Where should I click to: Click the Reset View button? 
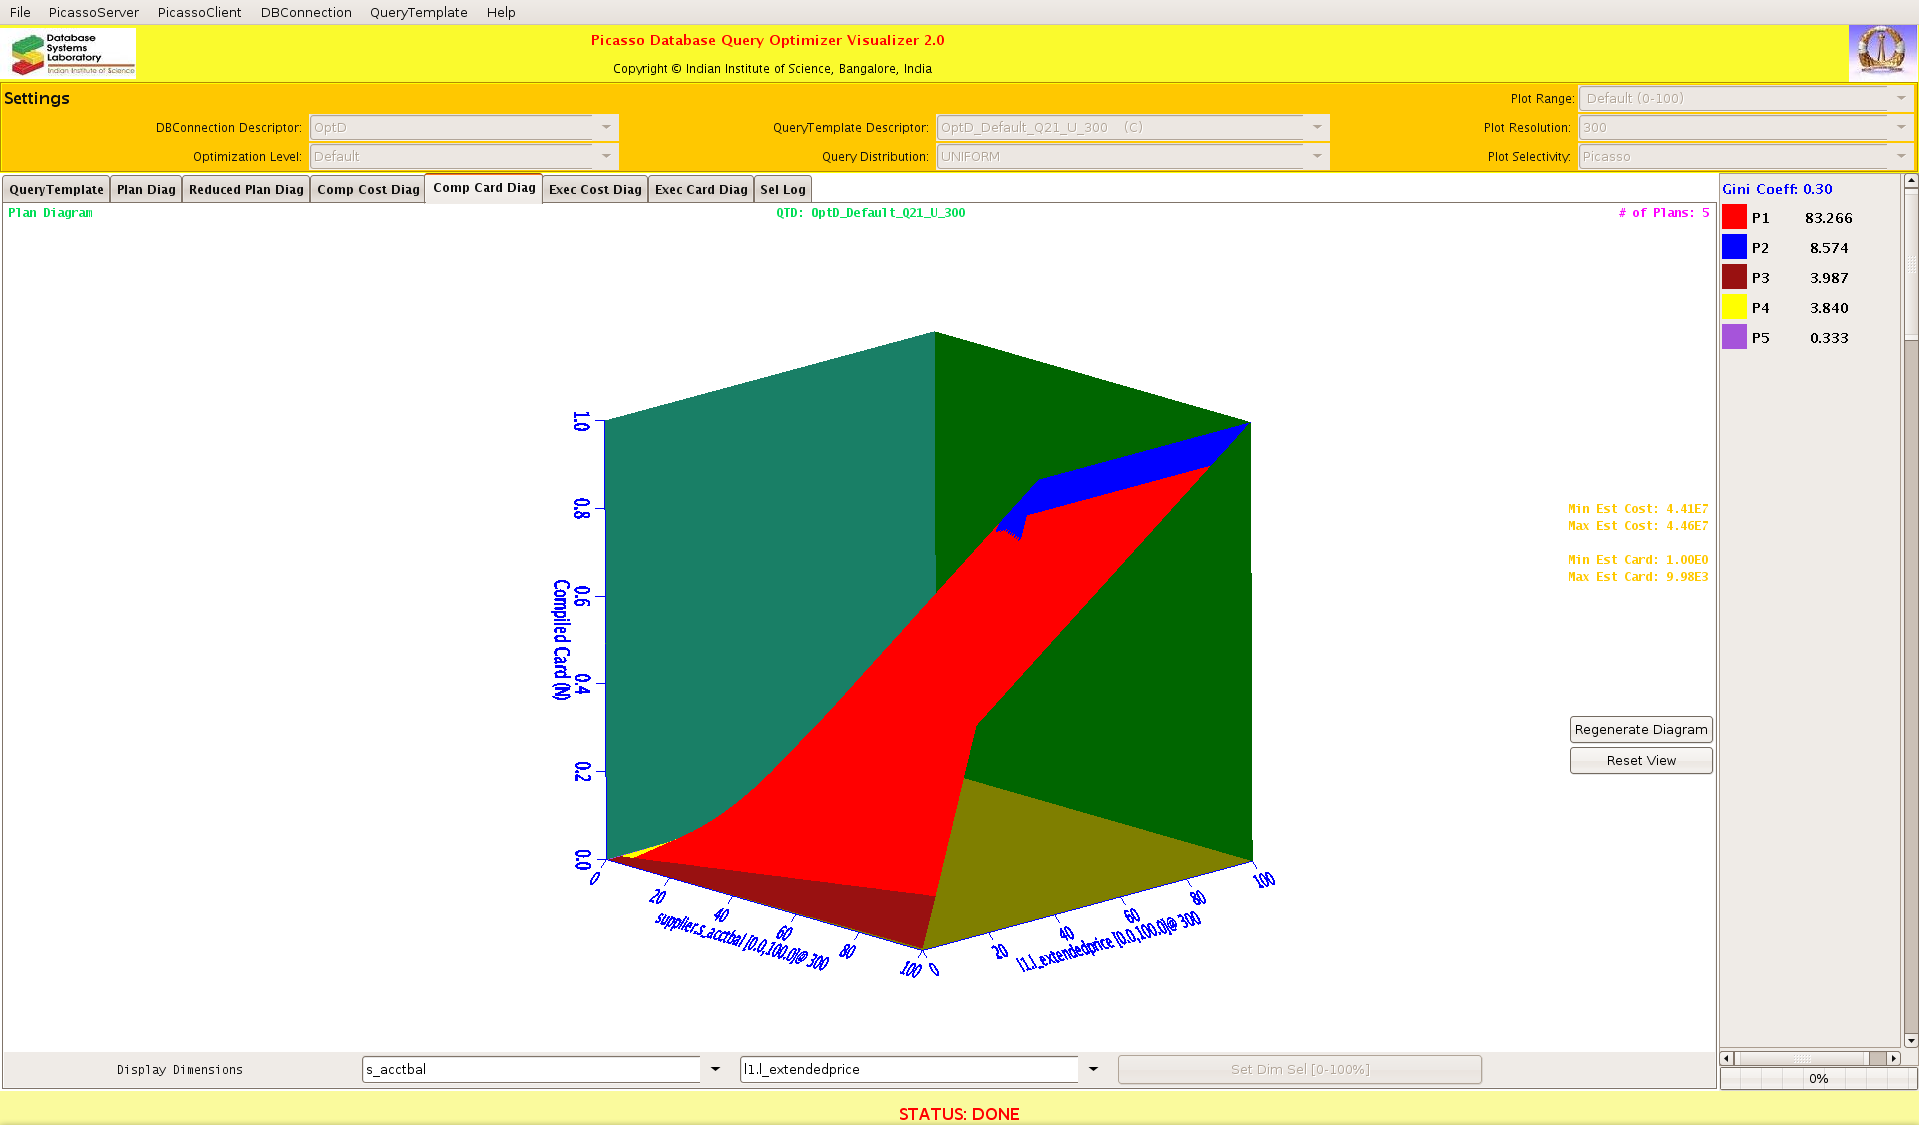1640,761
